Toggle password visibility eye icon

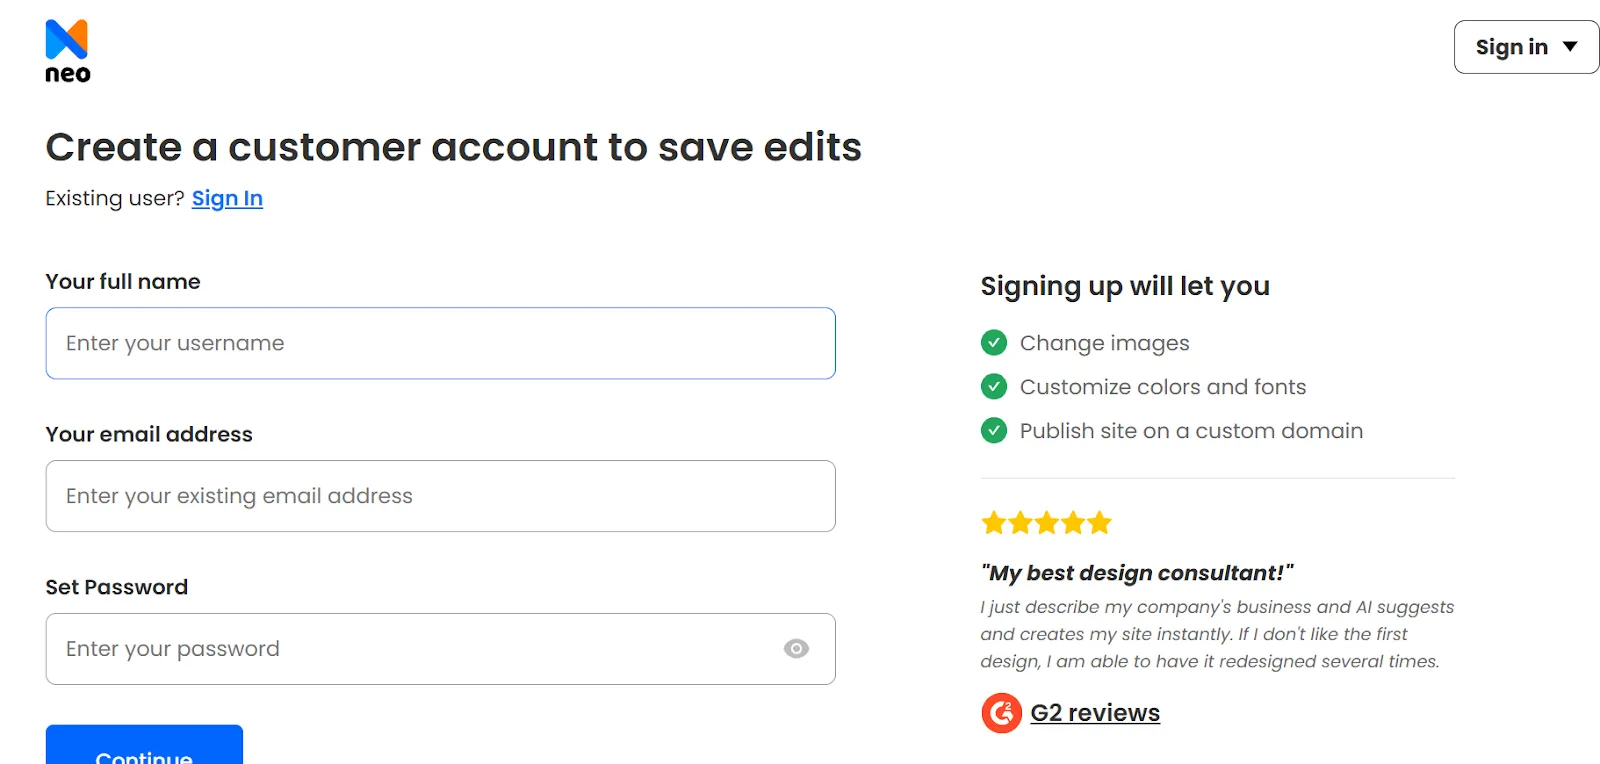point(796,649)
